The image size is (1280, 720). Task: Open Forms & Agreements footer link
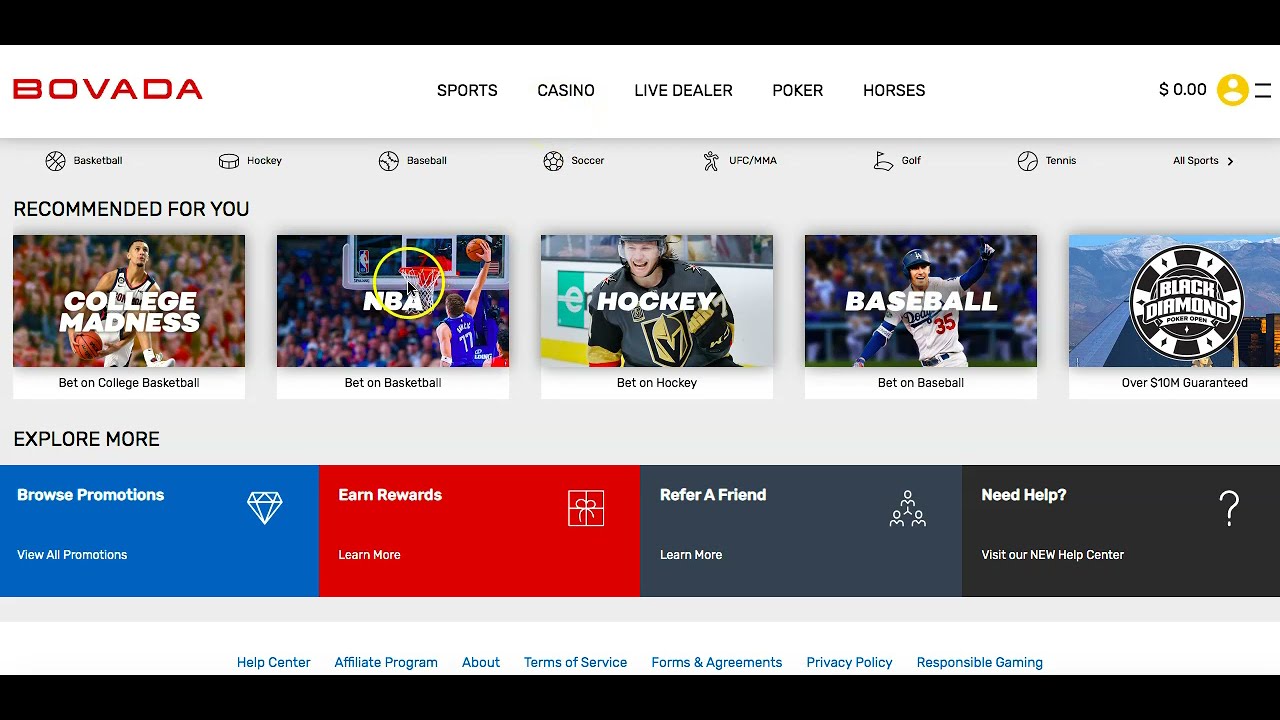point(717,663)
